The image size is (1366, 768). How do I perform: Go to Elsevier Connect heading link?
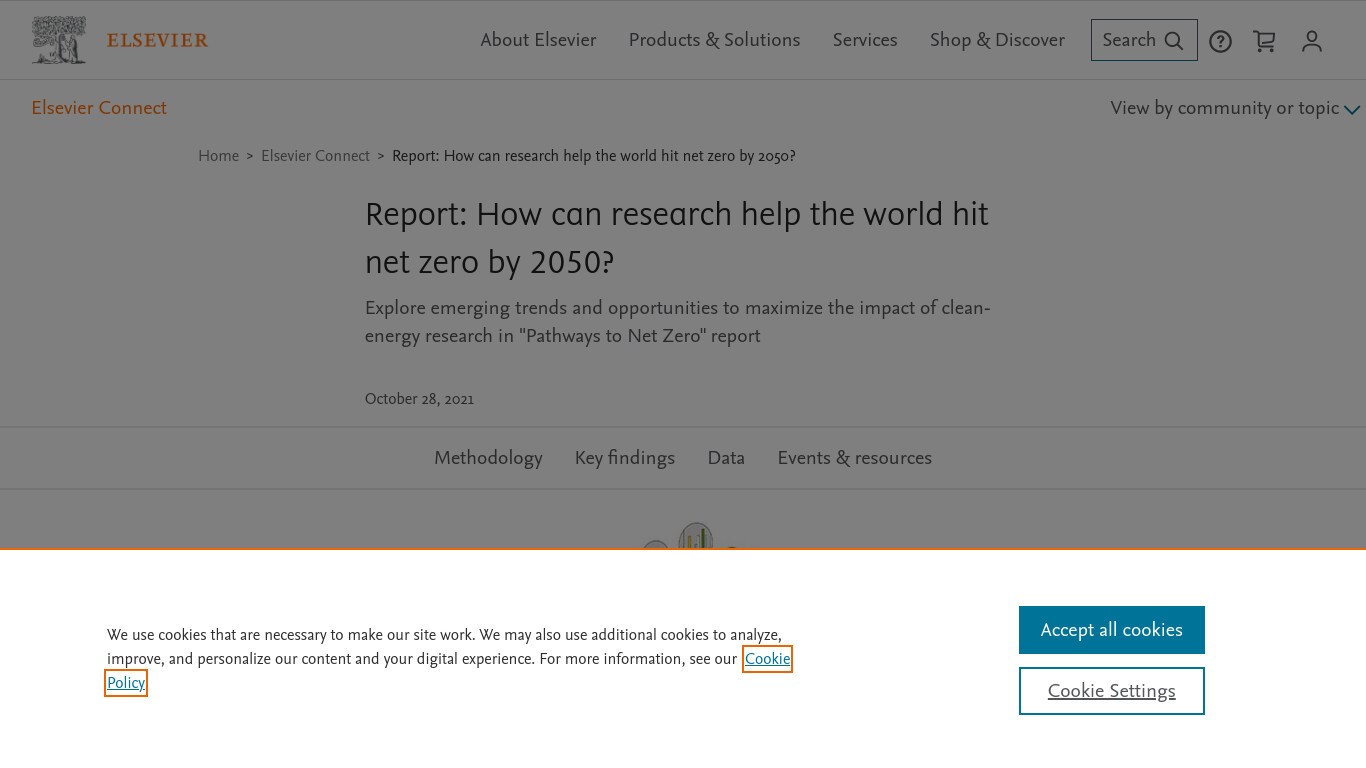[x=99, y=108]
